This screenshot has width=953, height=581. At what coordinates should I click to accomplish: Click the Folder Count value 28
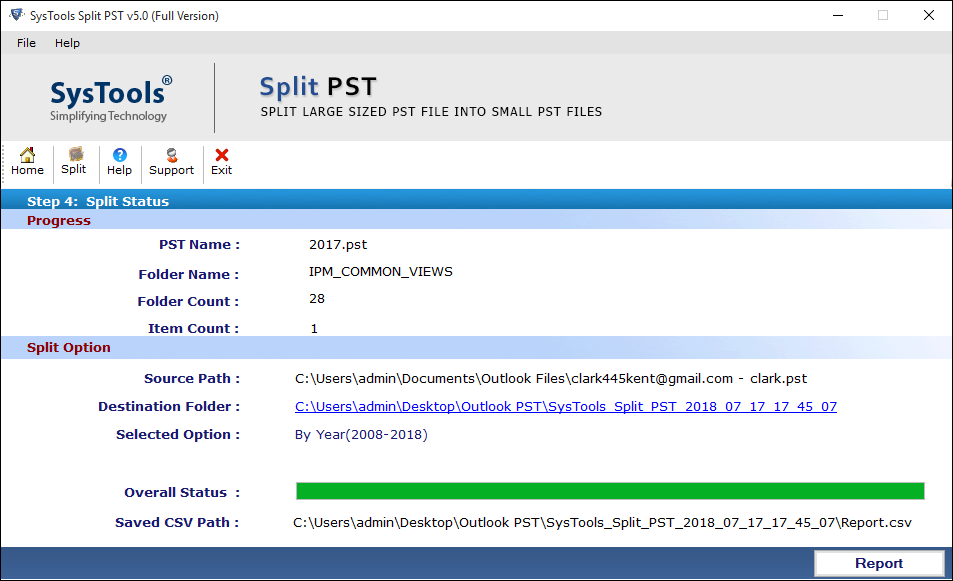tap(317, 298)
